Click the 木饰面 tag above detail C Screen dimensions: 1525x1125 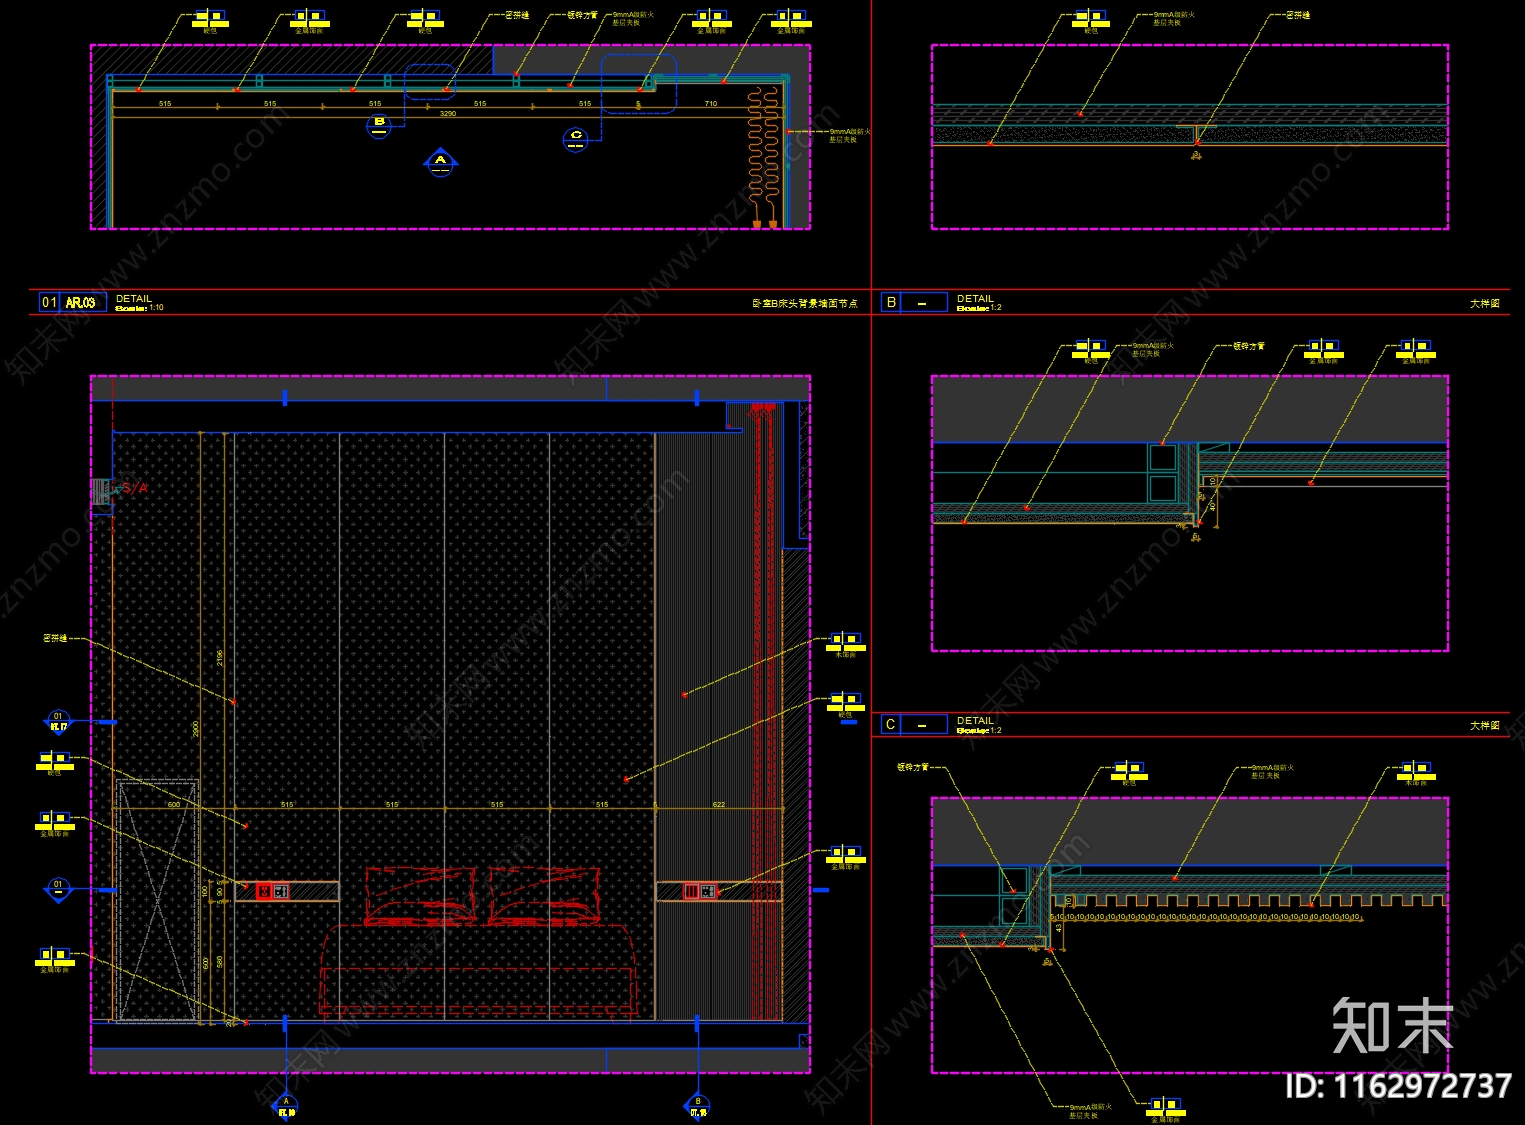coord(1417,774)
